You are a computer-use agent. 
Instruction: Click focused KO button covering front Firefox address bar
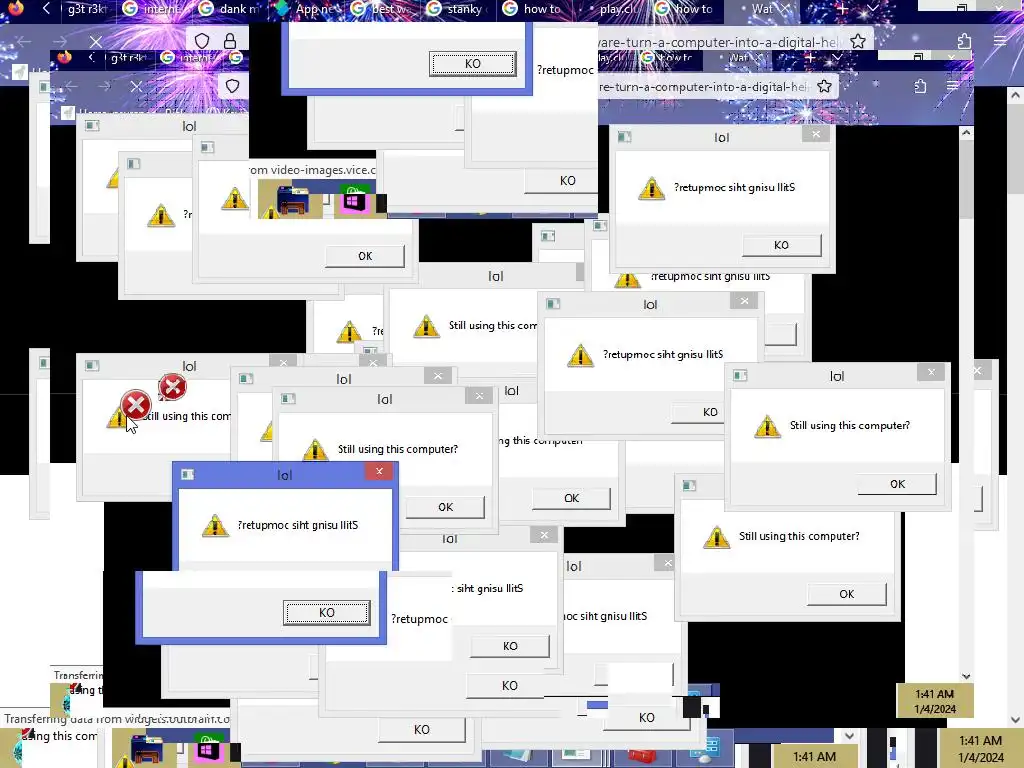pos(472,63)
